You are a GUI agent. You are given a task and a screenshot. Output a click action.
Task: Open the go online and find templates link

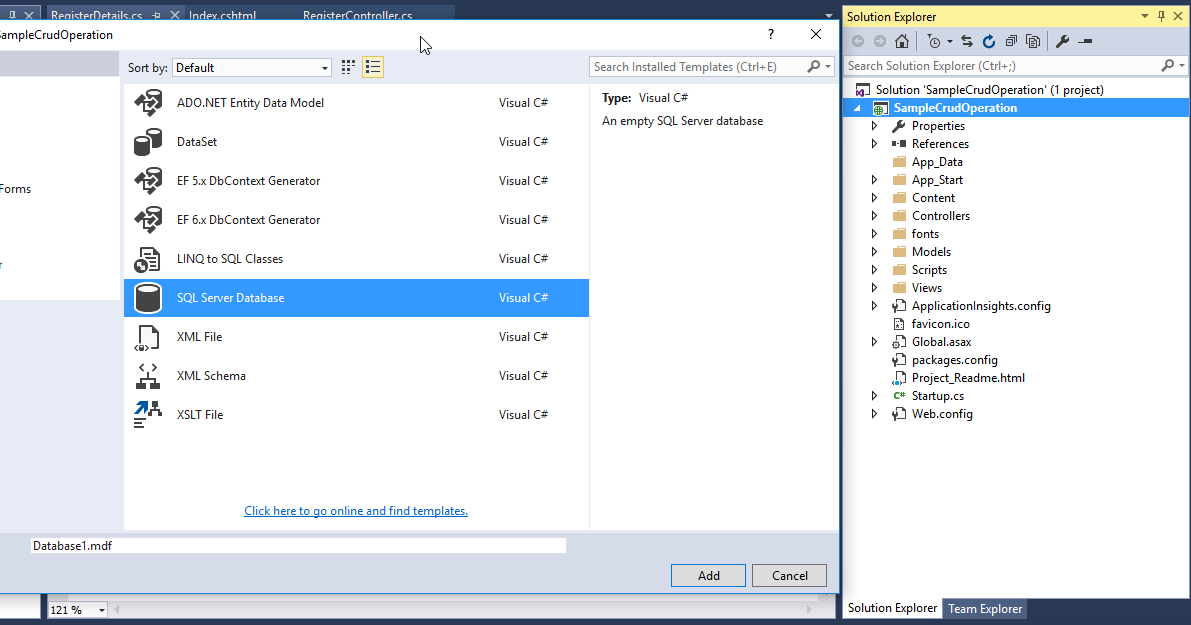click(x=356, y=510)
